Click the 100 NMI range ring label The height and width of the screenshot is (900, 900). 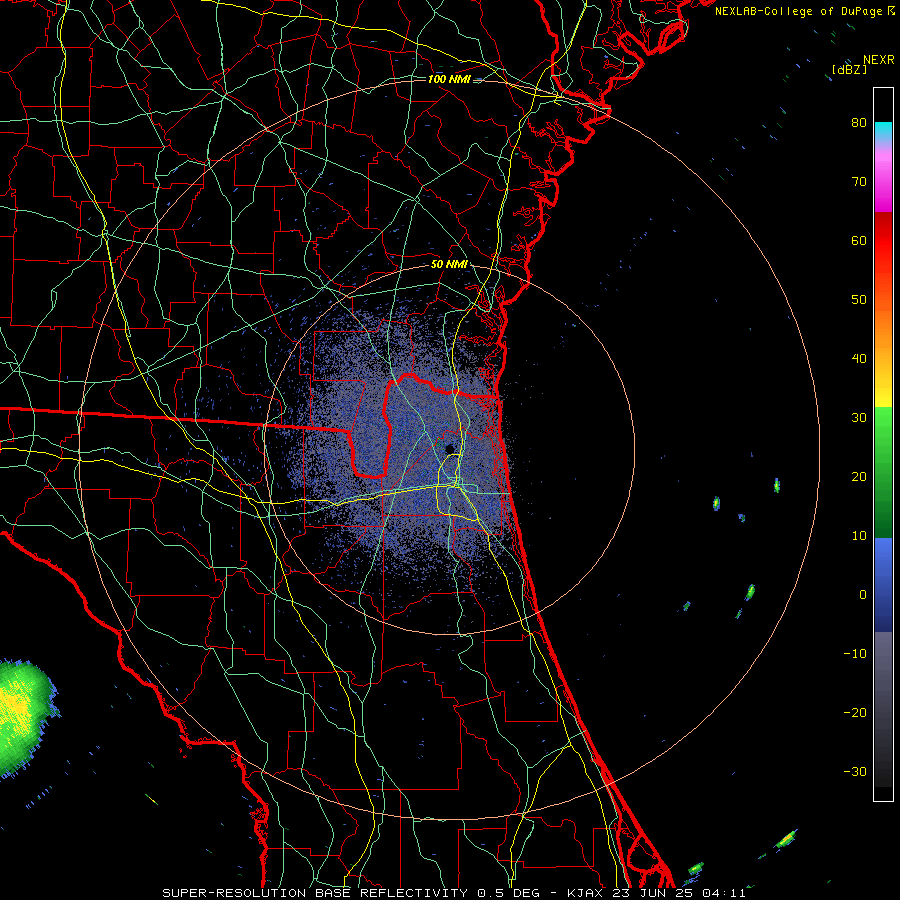click(449, 79)
